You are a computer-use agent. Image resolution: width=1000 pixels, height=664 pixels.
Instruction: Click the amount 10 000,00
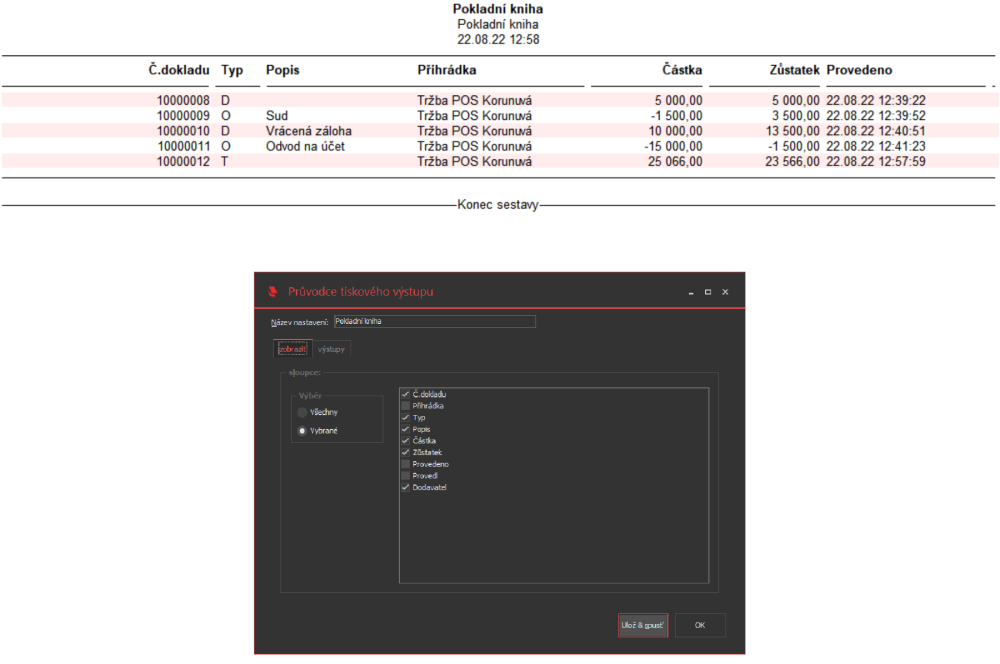pos(675,131)
